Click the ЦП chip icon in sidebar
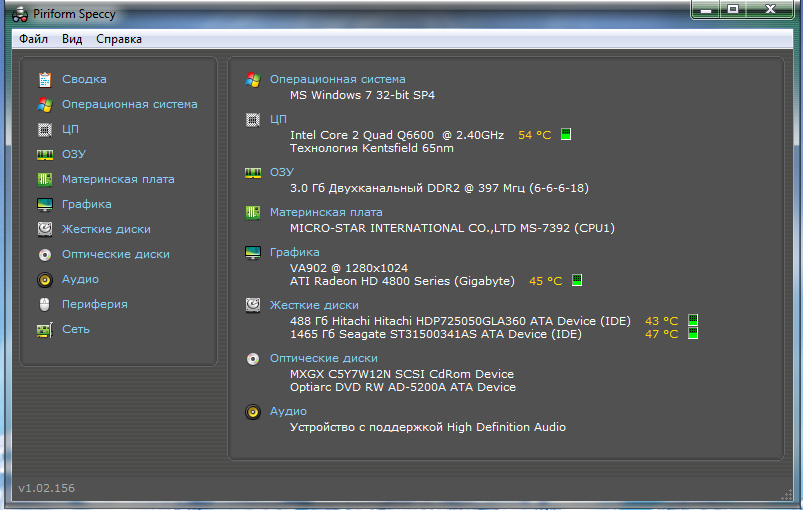 pyautogui.click(x=45, y=130)
